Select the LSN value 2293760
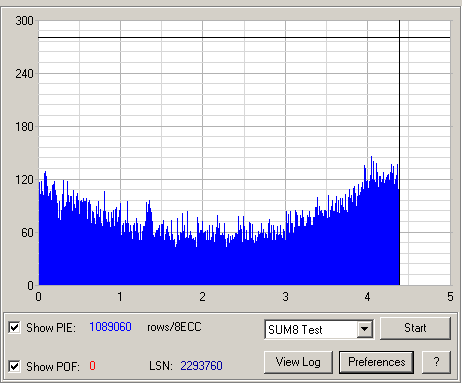This screenshot has height=384, width=462. click(x=201, y=366)
